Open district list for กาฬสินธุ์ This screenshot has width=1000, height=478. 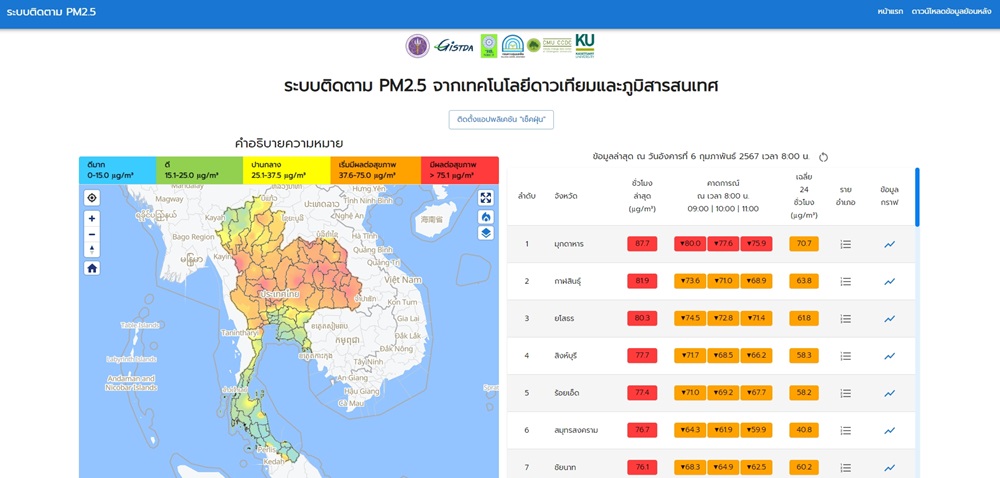[x=846, y=281]
